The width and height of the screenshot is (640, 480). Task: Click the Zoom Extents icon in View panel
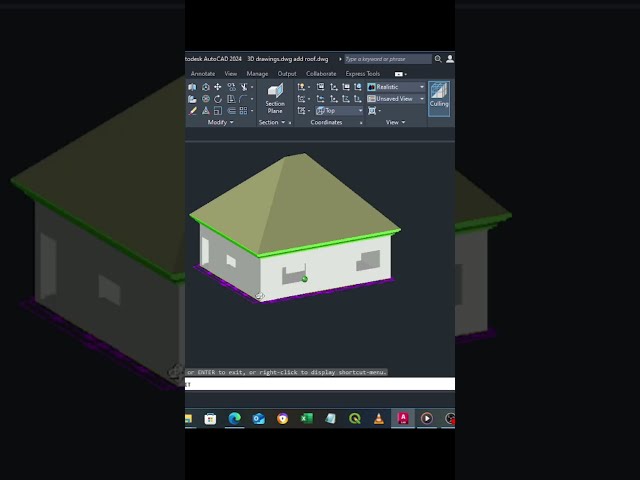click(x=372, y=111)
